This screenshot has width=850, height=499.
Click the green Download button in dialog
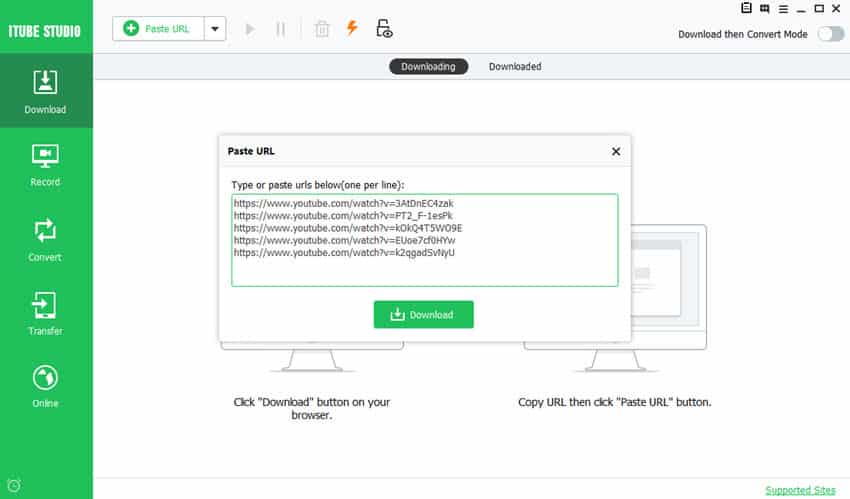tap(423, 314)
